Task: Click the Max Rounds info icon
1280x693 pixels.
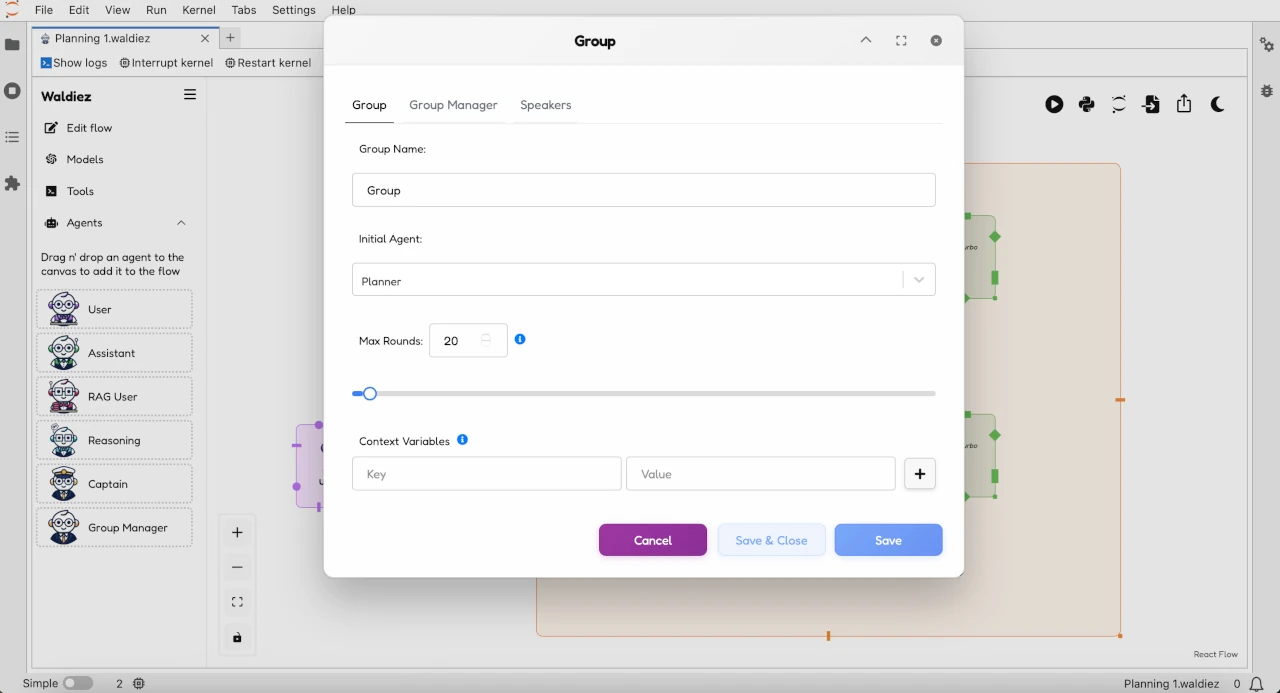Action: coord(520,340)
